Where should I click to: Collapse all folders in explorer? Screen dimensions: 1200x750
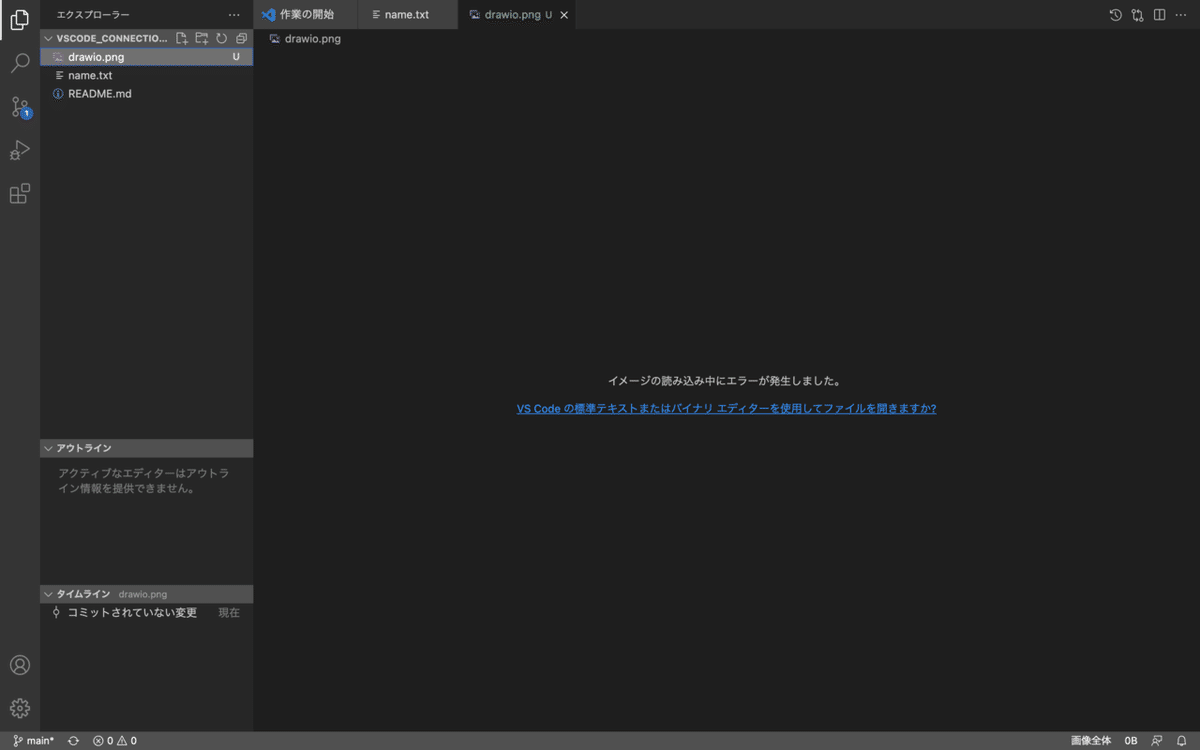pyautogui.click(x=241, y=38)
